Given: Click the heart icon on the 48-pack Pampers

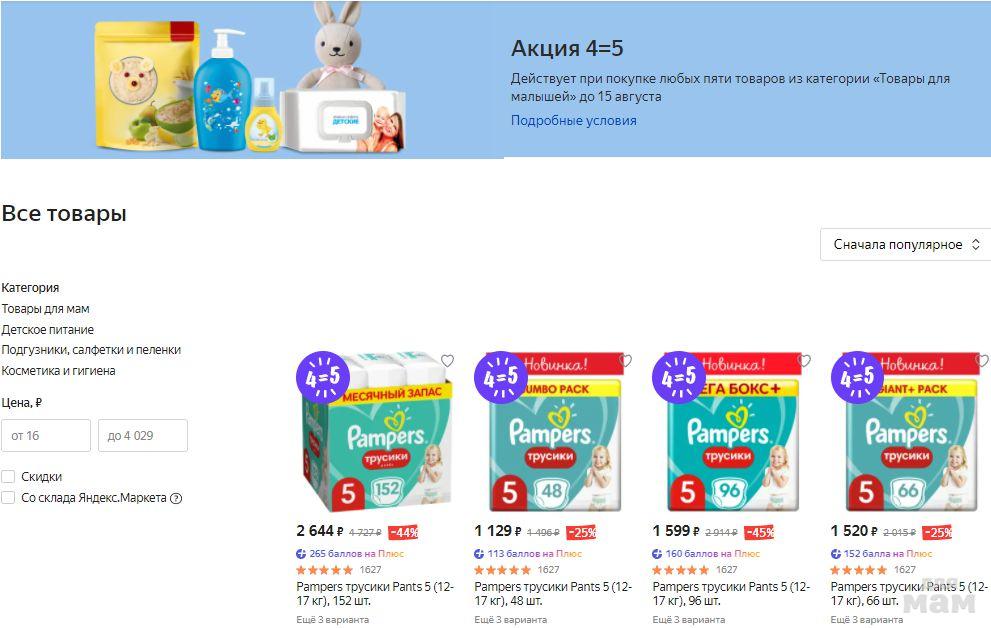Looking at the screenshot, I should click(x=625, y=360).
